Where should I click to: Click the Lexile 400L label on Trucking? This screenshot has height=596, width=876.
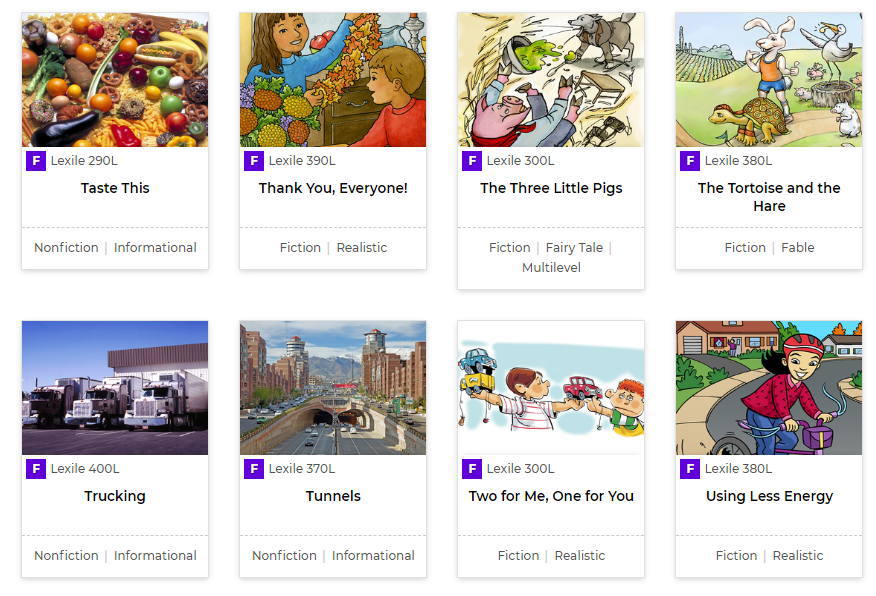tap(85, 469)
